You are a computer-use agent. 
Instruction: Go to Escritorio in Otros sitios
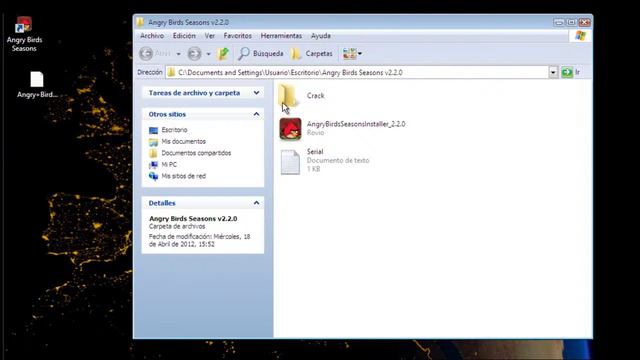[x=174, y=130]
